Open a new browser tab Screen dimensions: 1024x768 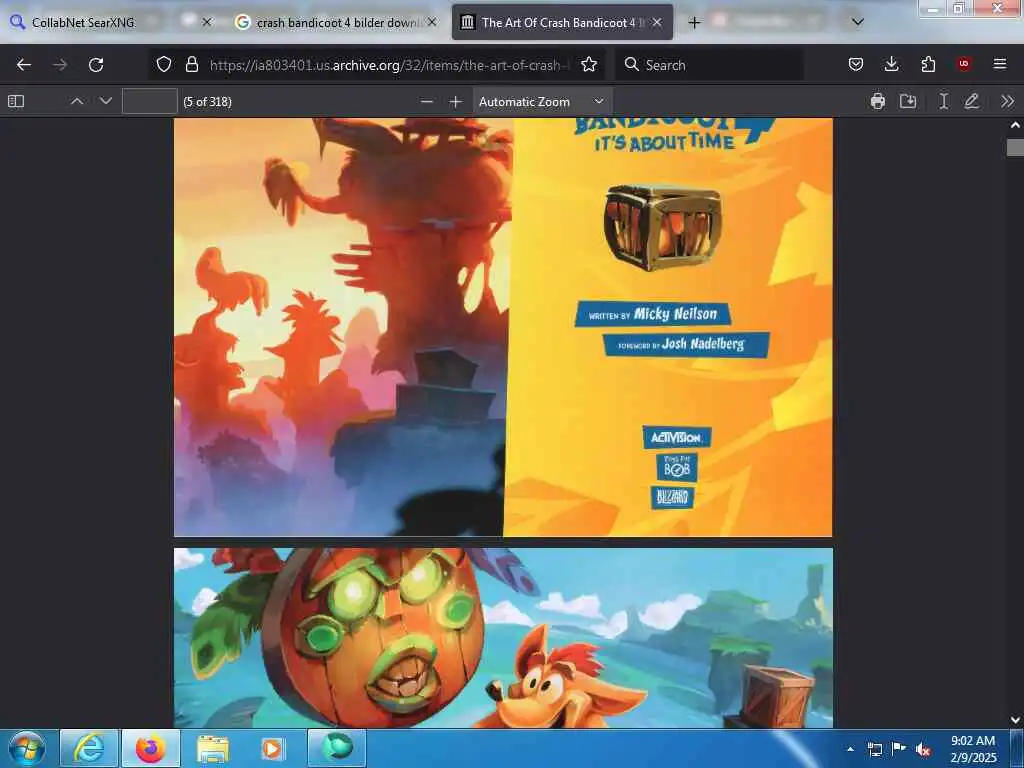694,22
